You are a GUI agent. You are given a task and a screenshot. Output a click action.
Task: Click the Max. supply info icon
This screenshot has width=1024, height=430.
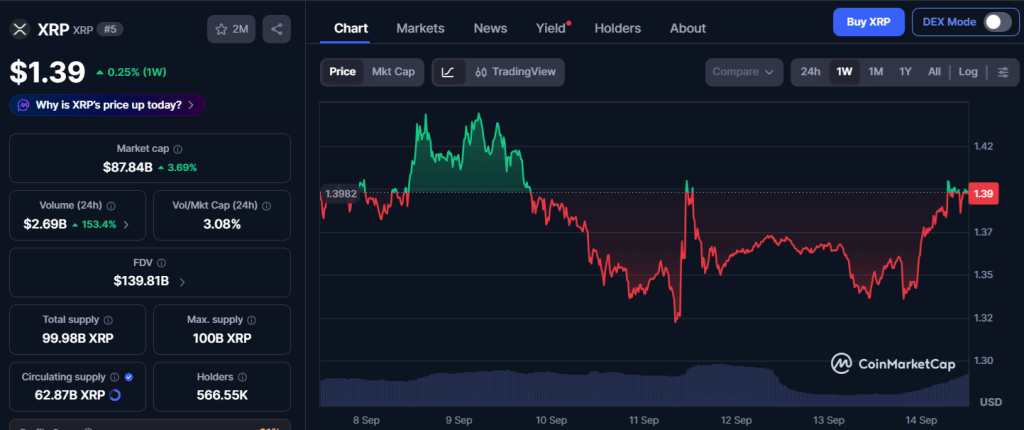coord(251,320)
